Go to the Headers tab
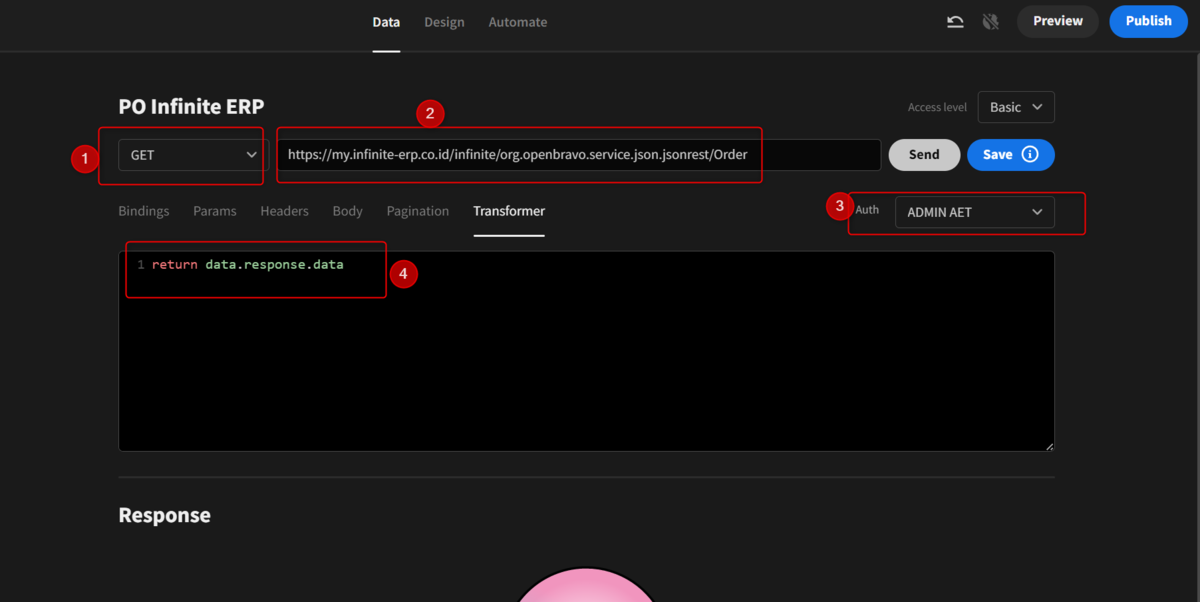This screenshot has width=1200, height=602. pos(284,211)
